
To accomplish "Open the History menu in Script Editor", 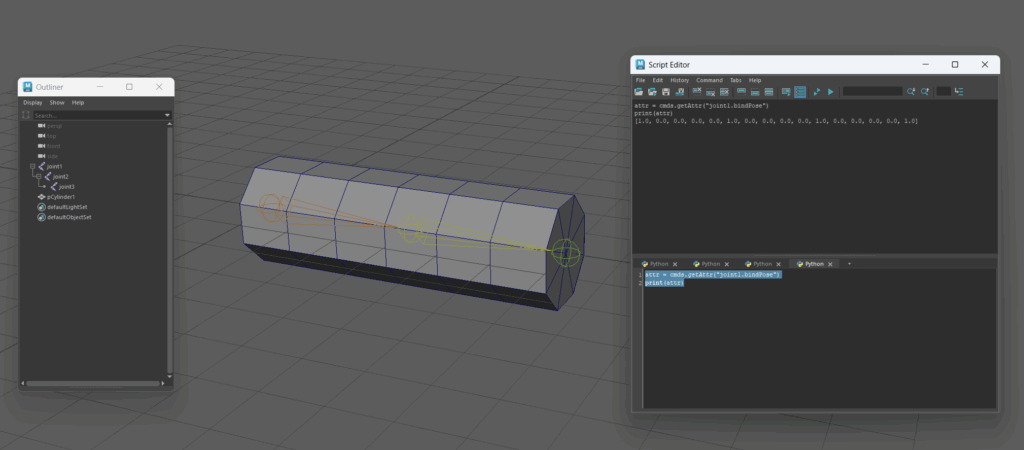I will (x=679, y=80).
